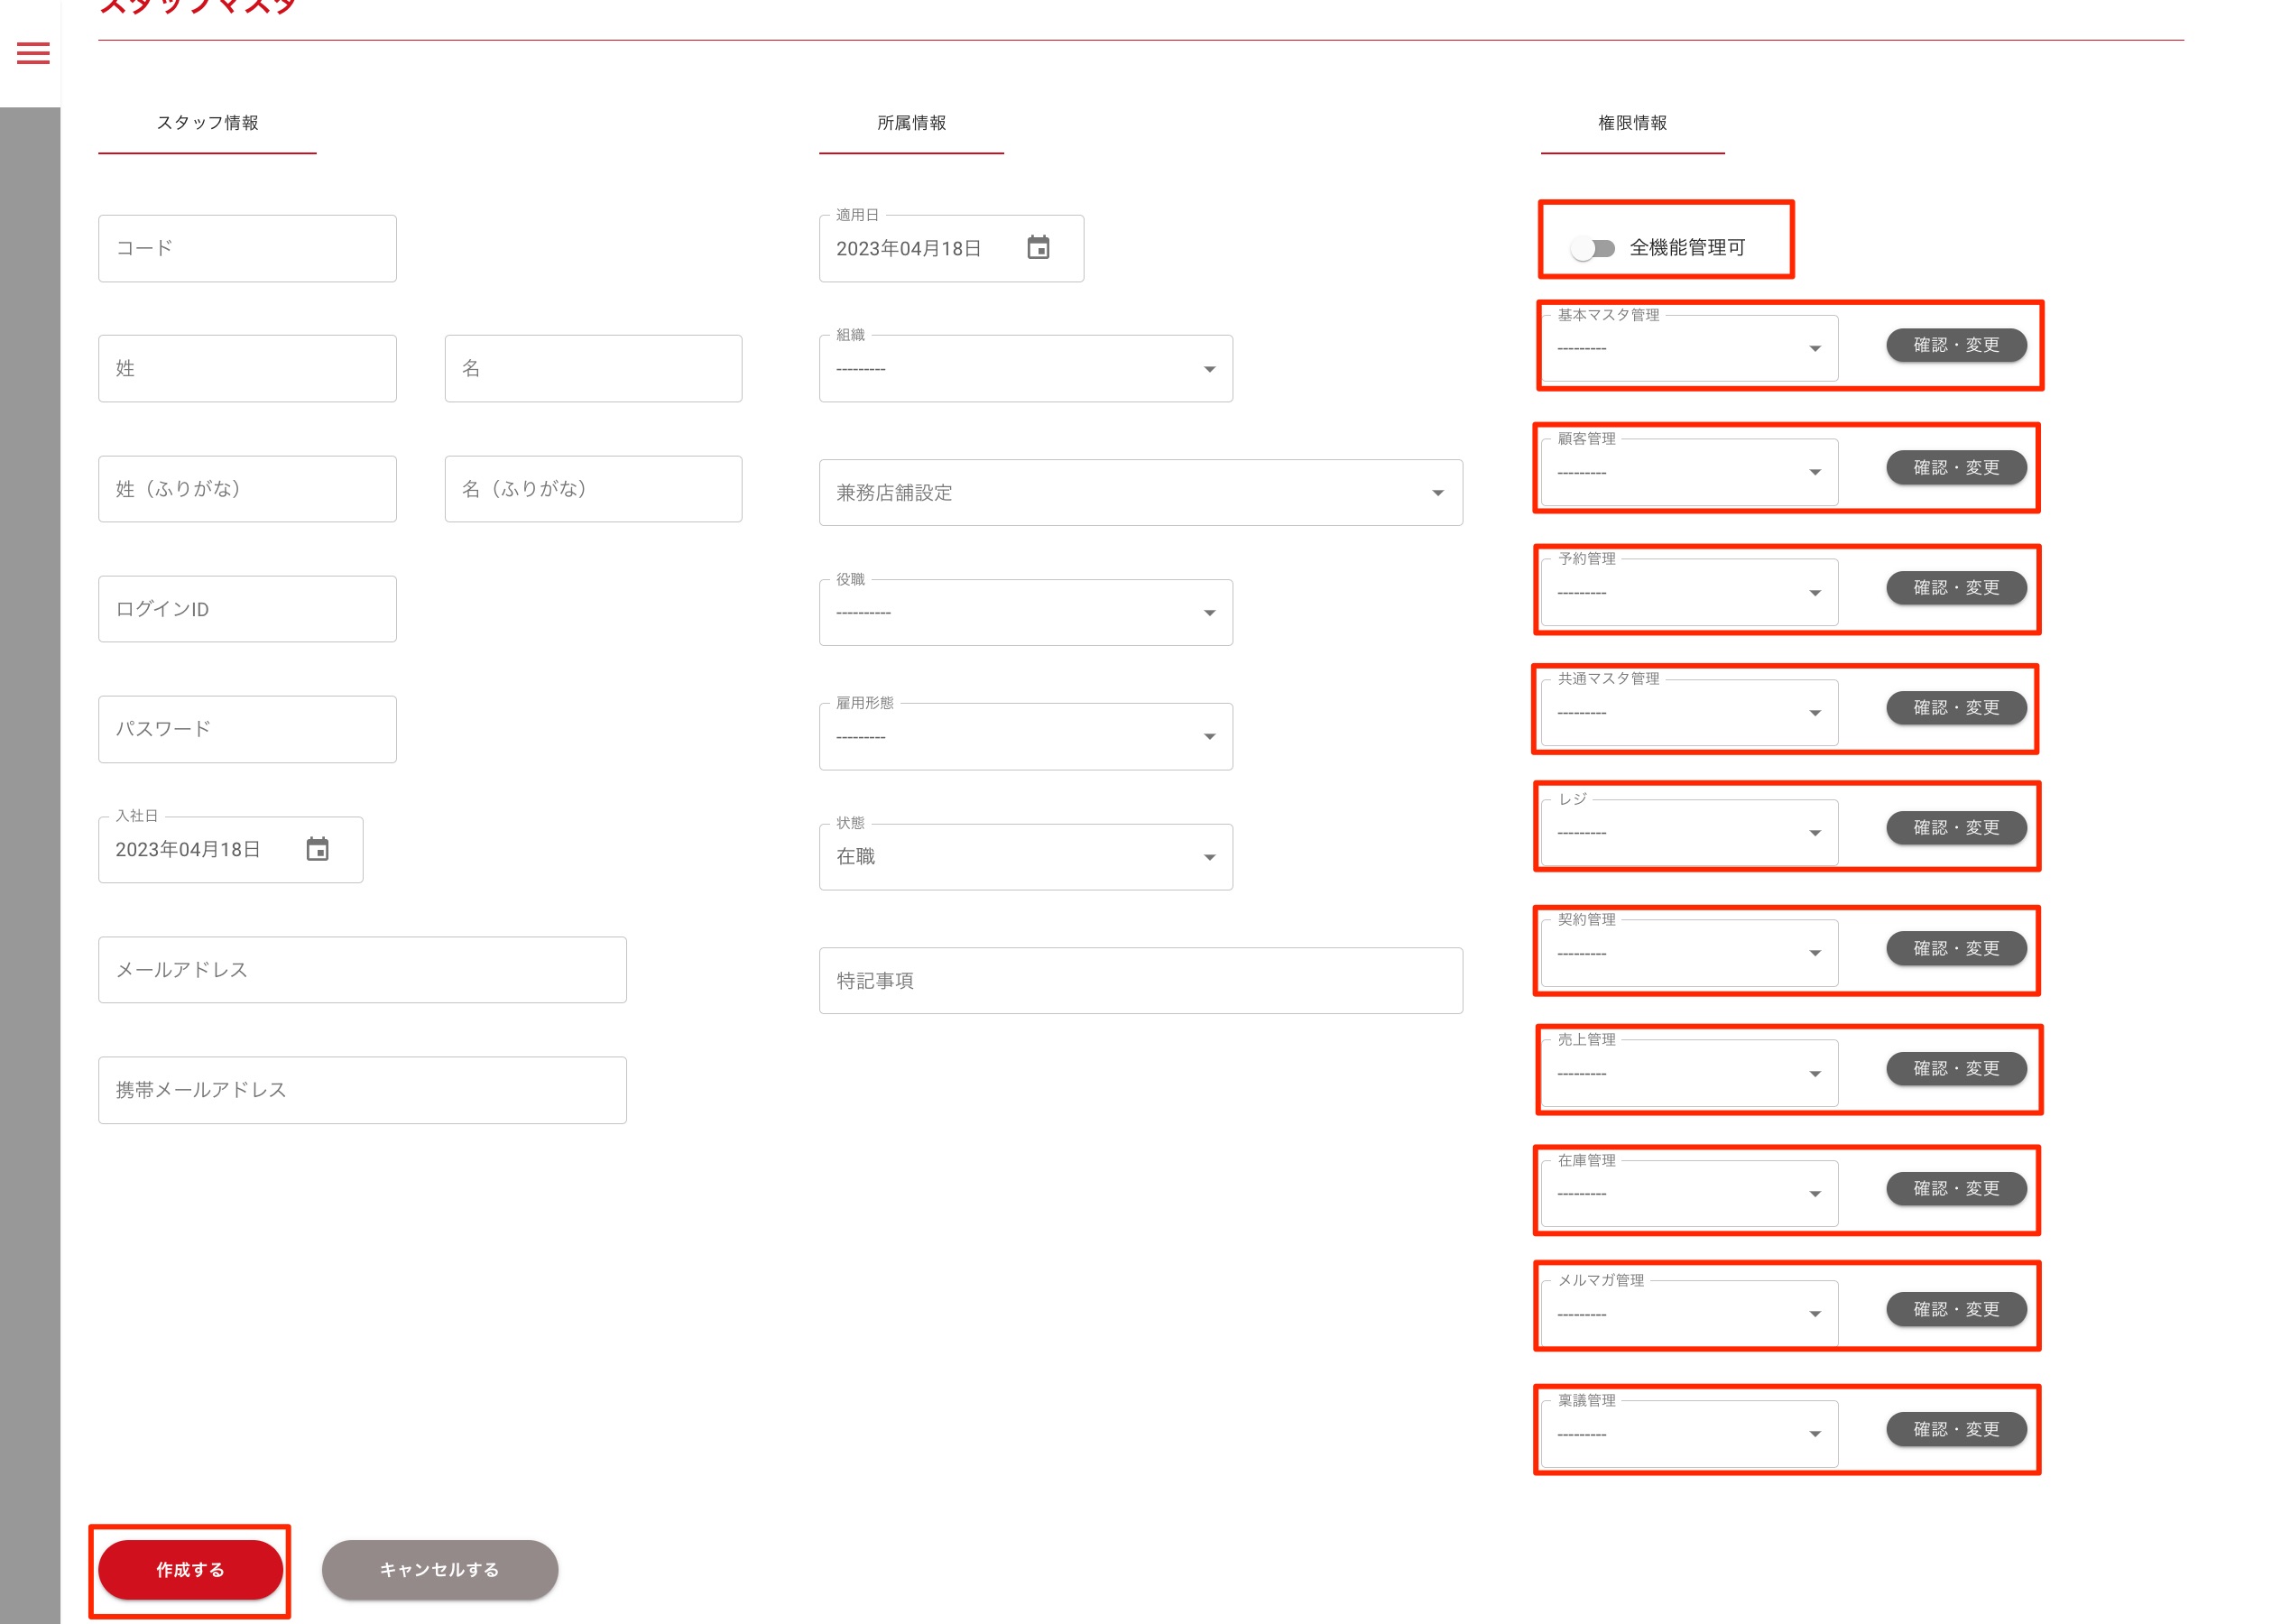2290x1624 pixels.
Task: Click dropdown arrow of メルマガ管理 field
Action: (1814, 1314)
